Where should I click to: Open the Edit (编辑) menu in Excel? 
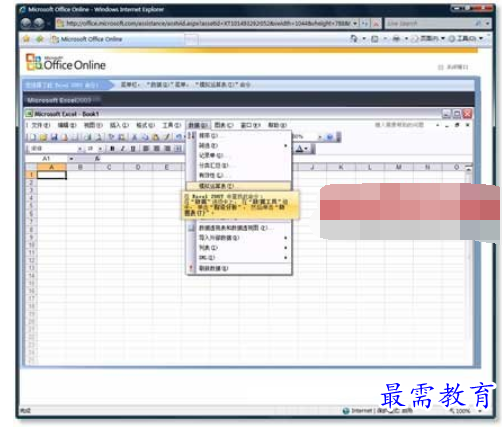point(67,125)
